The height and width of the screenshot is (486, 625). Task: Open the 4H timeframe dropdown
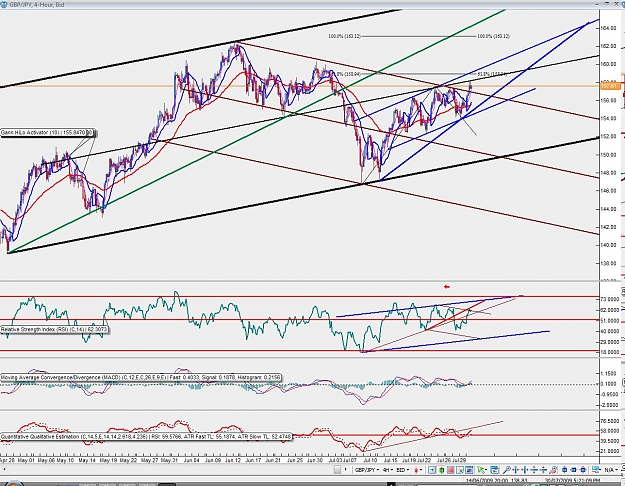[388, 470]
